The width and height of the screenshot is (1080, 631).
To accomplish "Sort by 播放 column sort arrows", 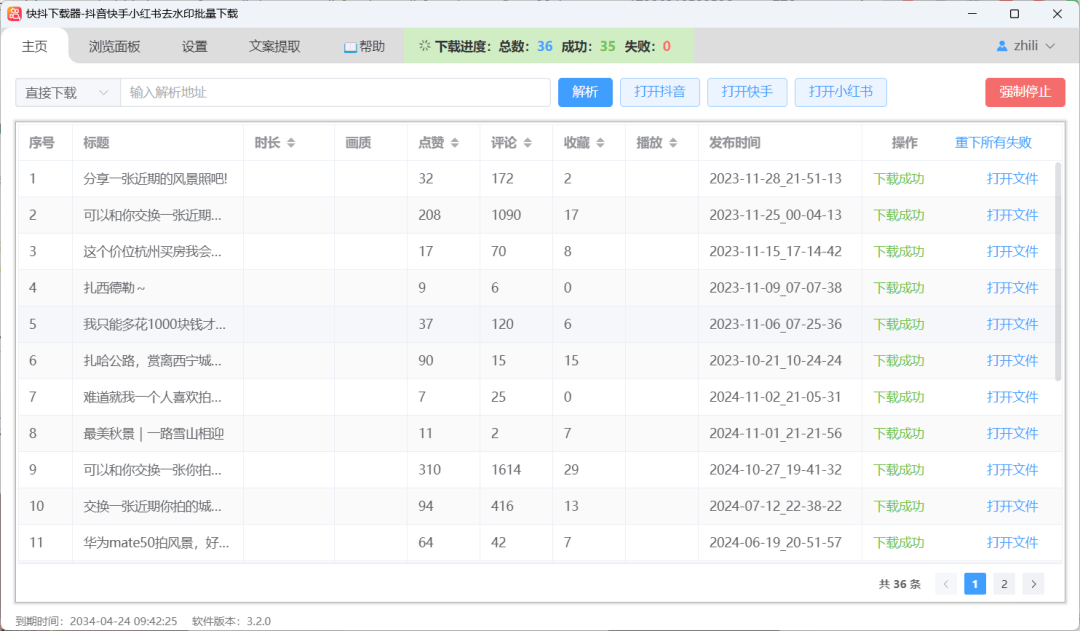I will point(673,143).
